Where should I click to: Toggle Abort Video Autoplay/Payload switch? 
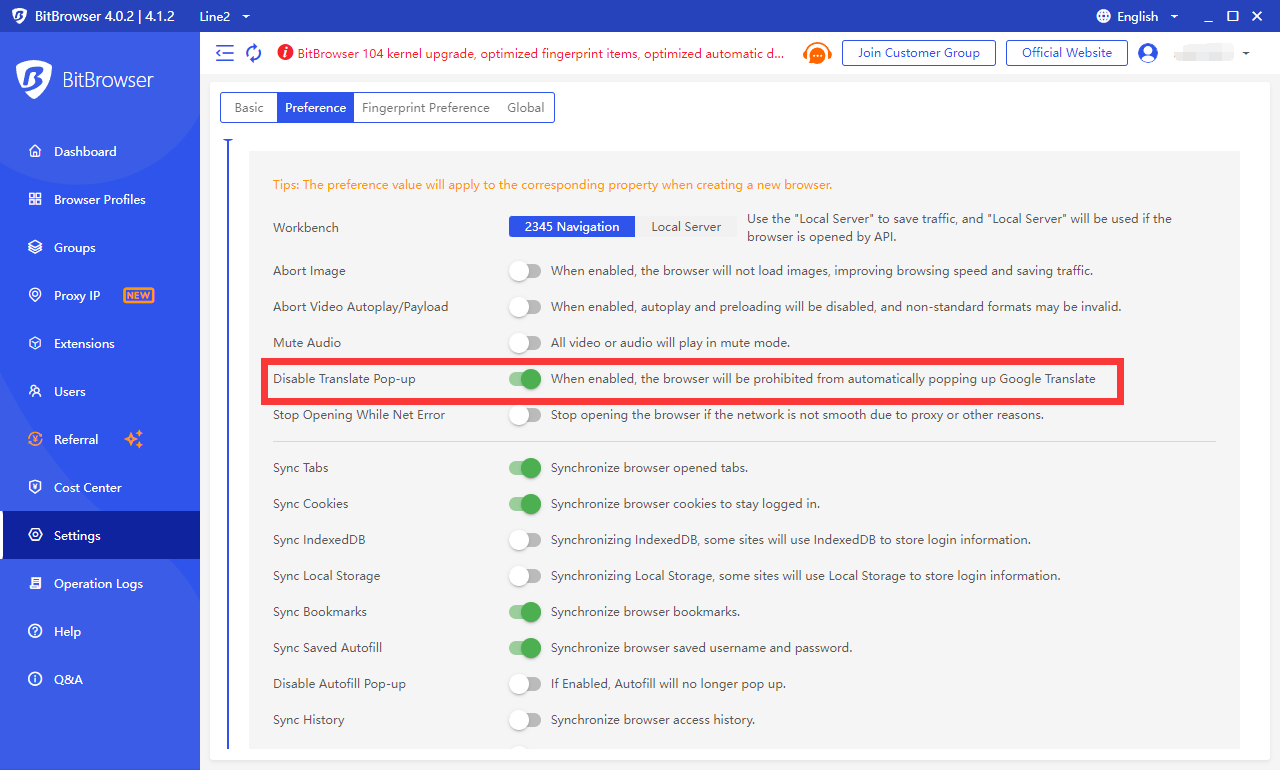(x=525, y=307)
